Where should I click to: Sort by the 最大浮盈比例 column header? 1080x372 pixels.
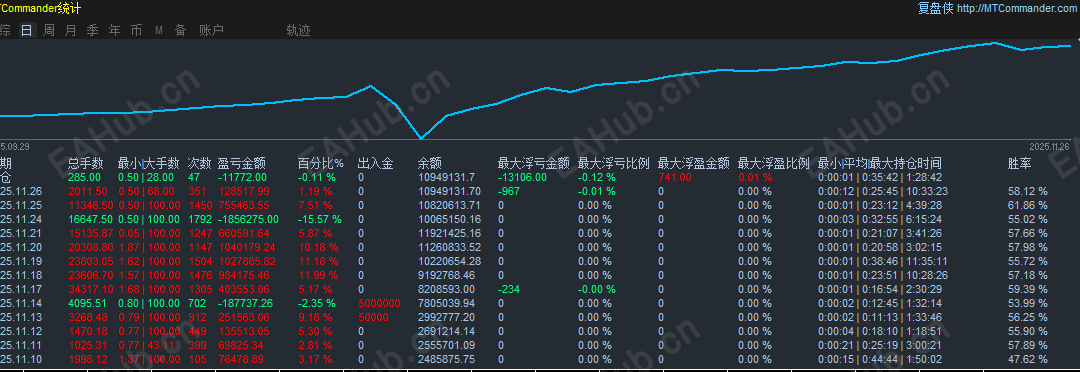[773, 163]
